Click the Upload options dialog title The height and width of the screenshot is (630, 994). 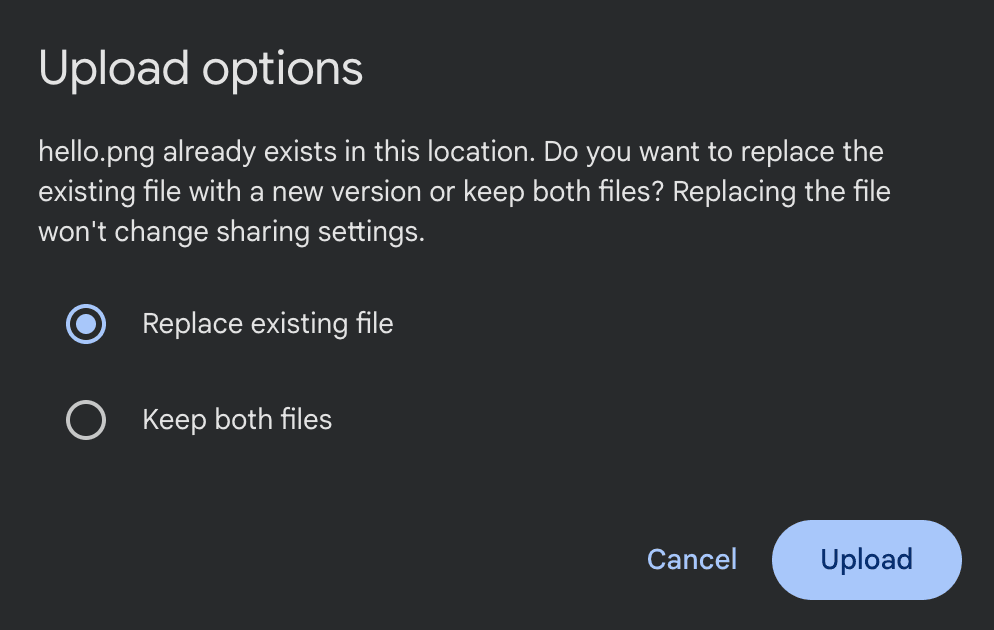point(199,67)
